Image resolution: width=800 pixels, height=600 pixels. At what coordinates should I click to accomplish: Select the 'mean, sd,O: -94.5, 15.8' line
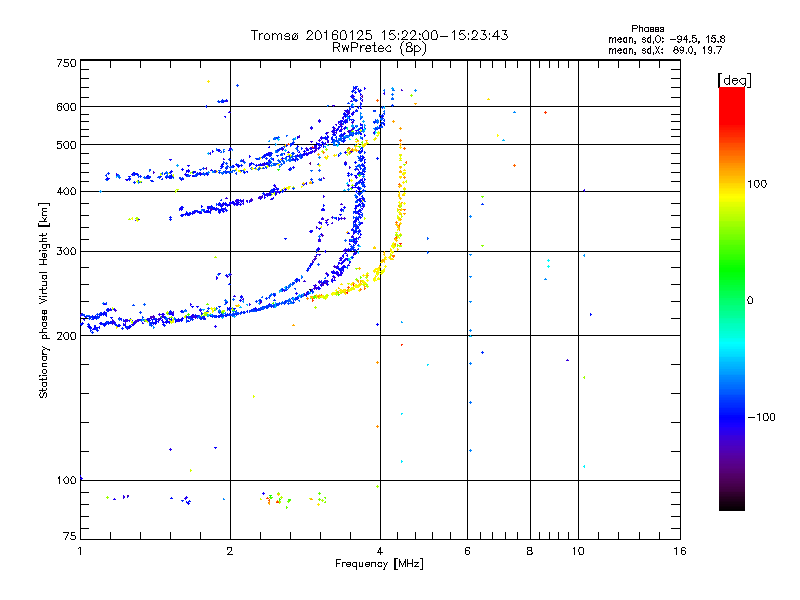click(x=666, y=39)
